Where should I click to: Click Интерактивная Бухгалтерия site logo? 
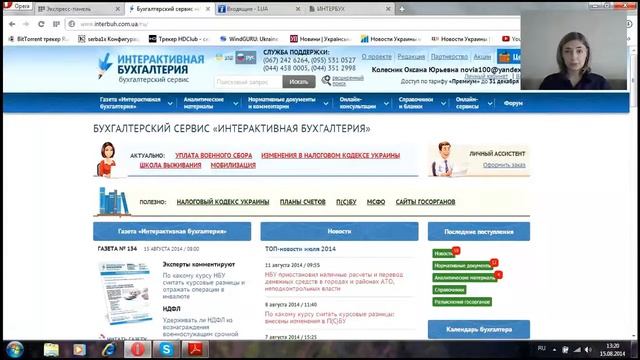click(x=151, y=67)
